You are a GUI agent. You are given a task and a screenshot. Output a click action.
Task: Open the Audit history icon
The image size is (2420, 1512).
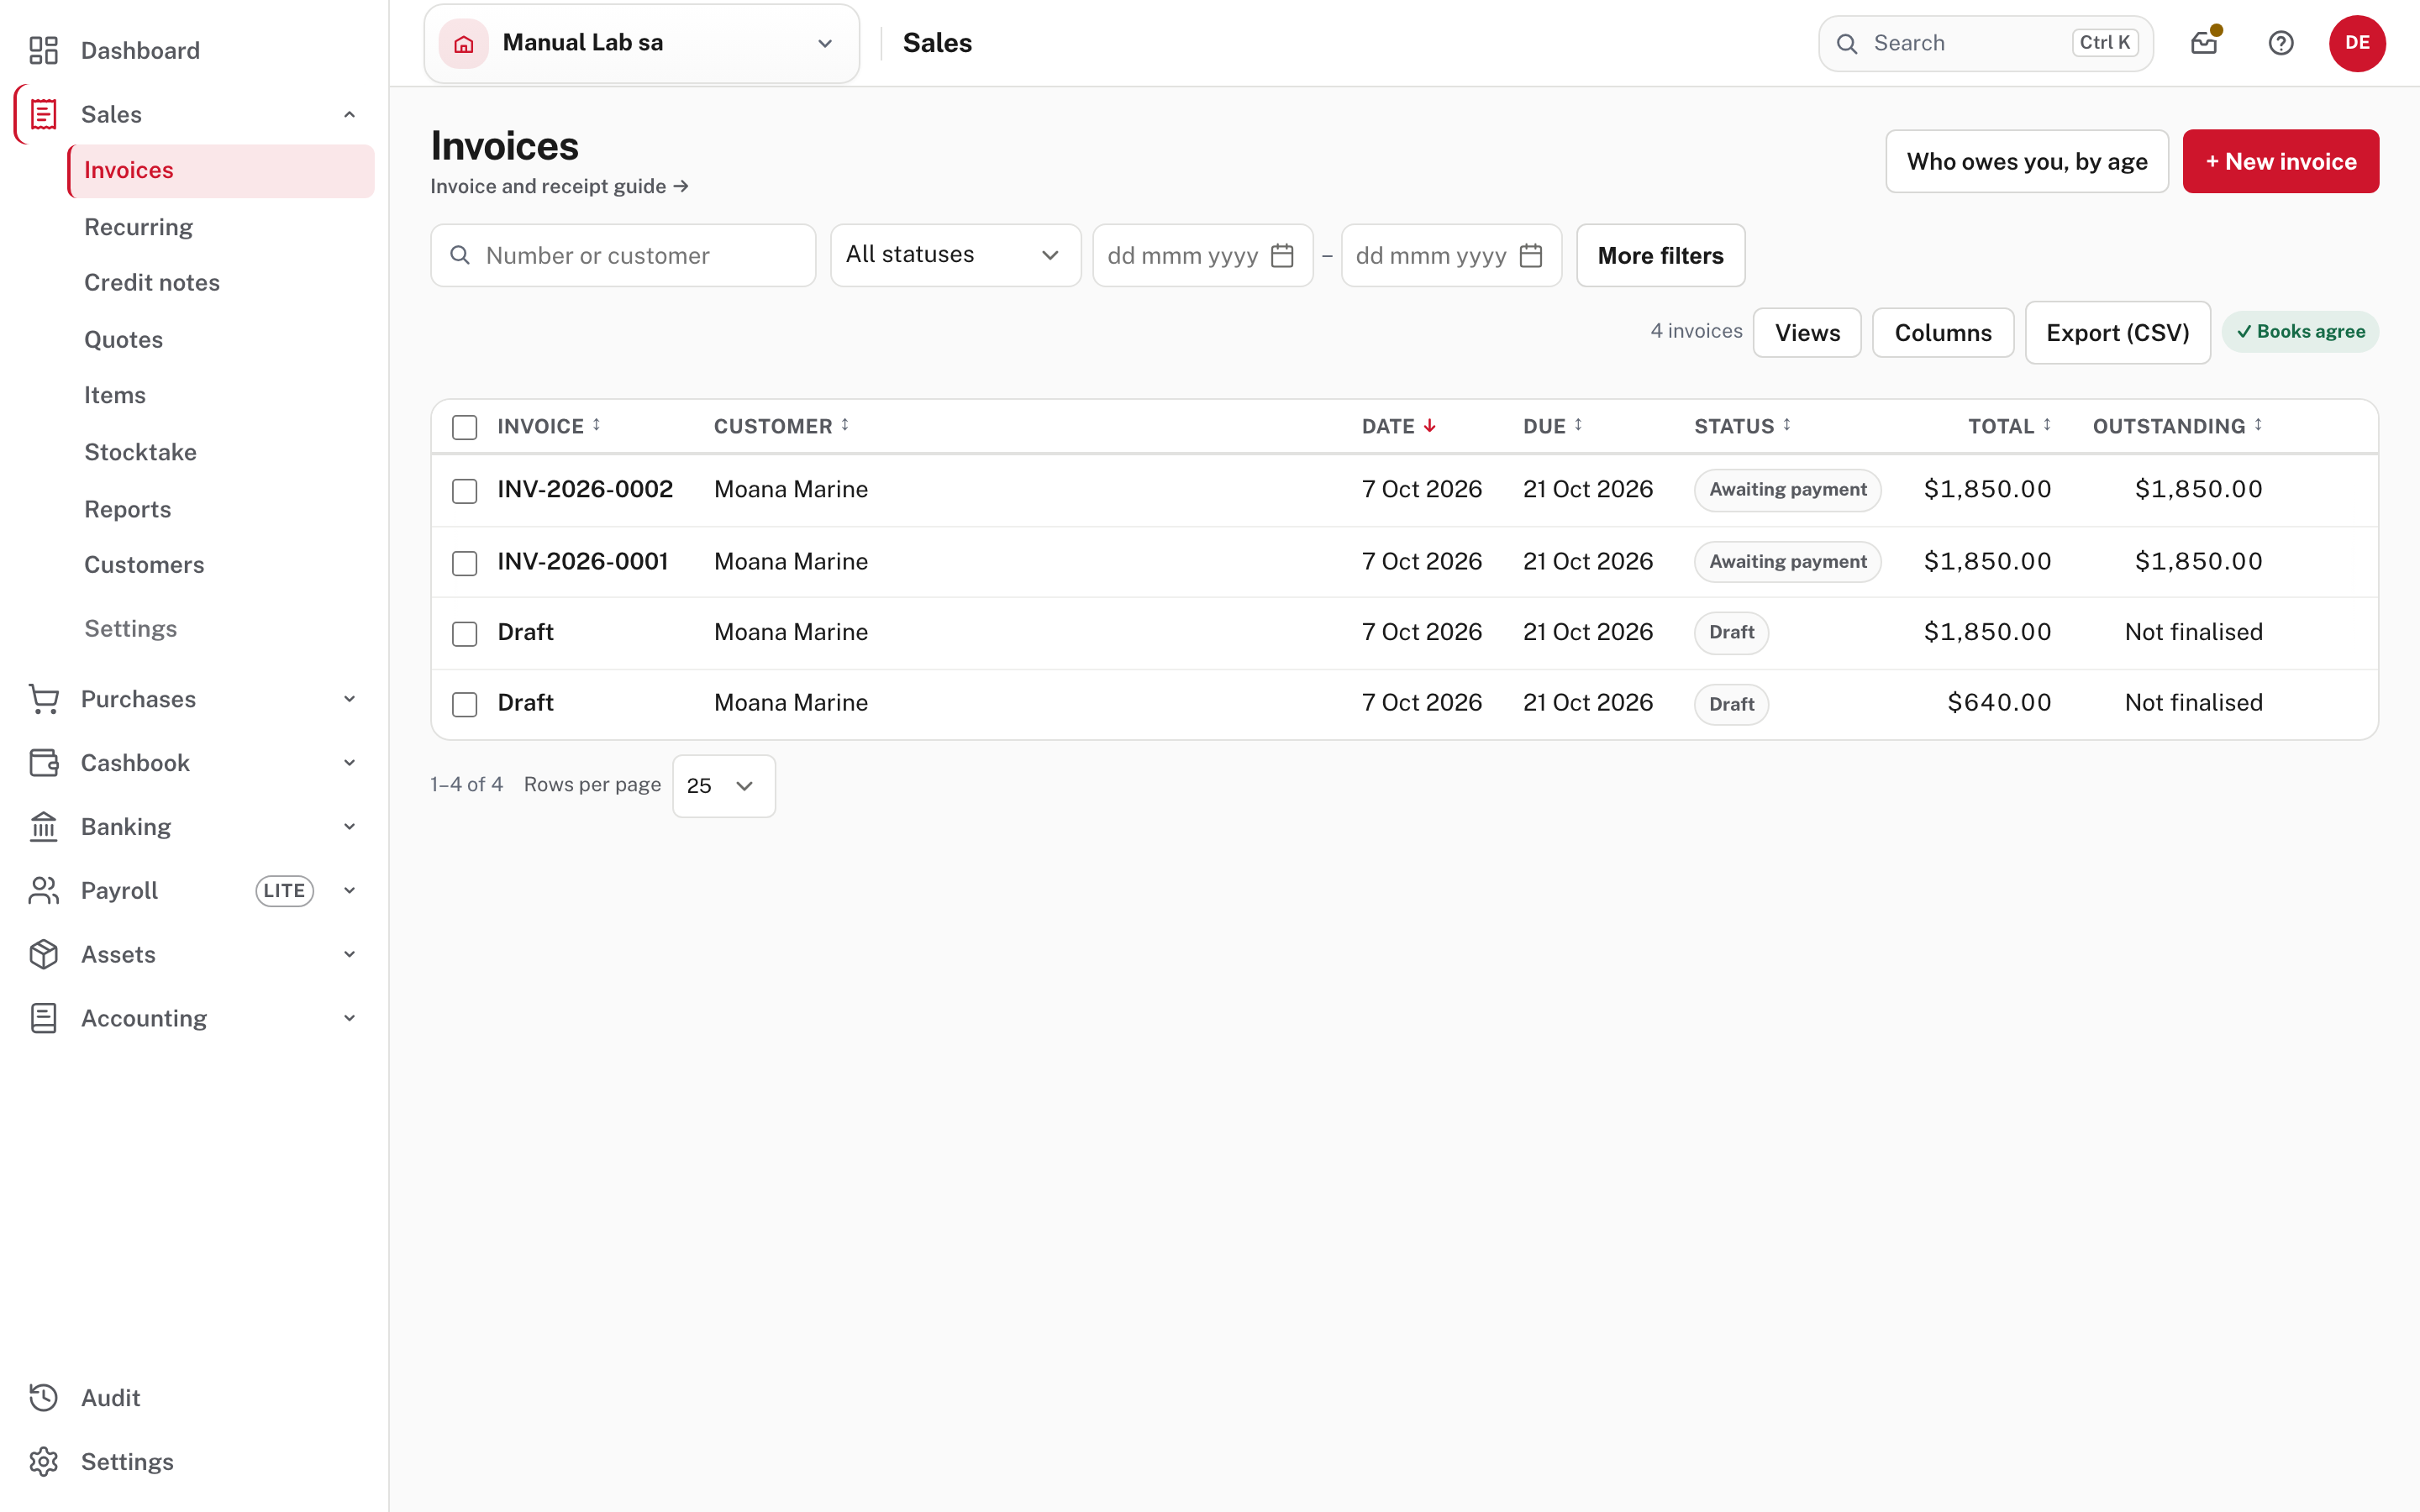pyautogui.click(x=43, y=1398)
